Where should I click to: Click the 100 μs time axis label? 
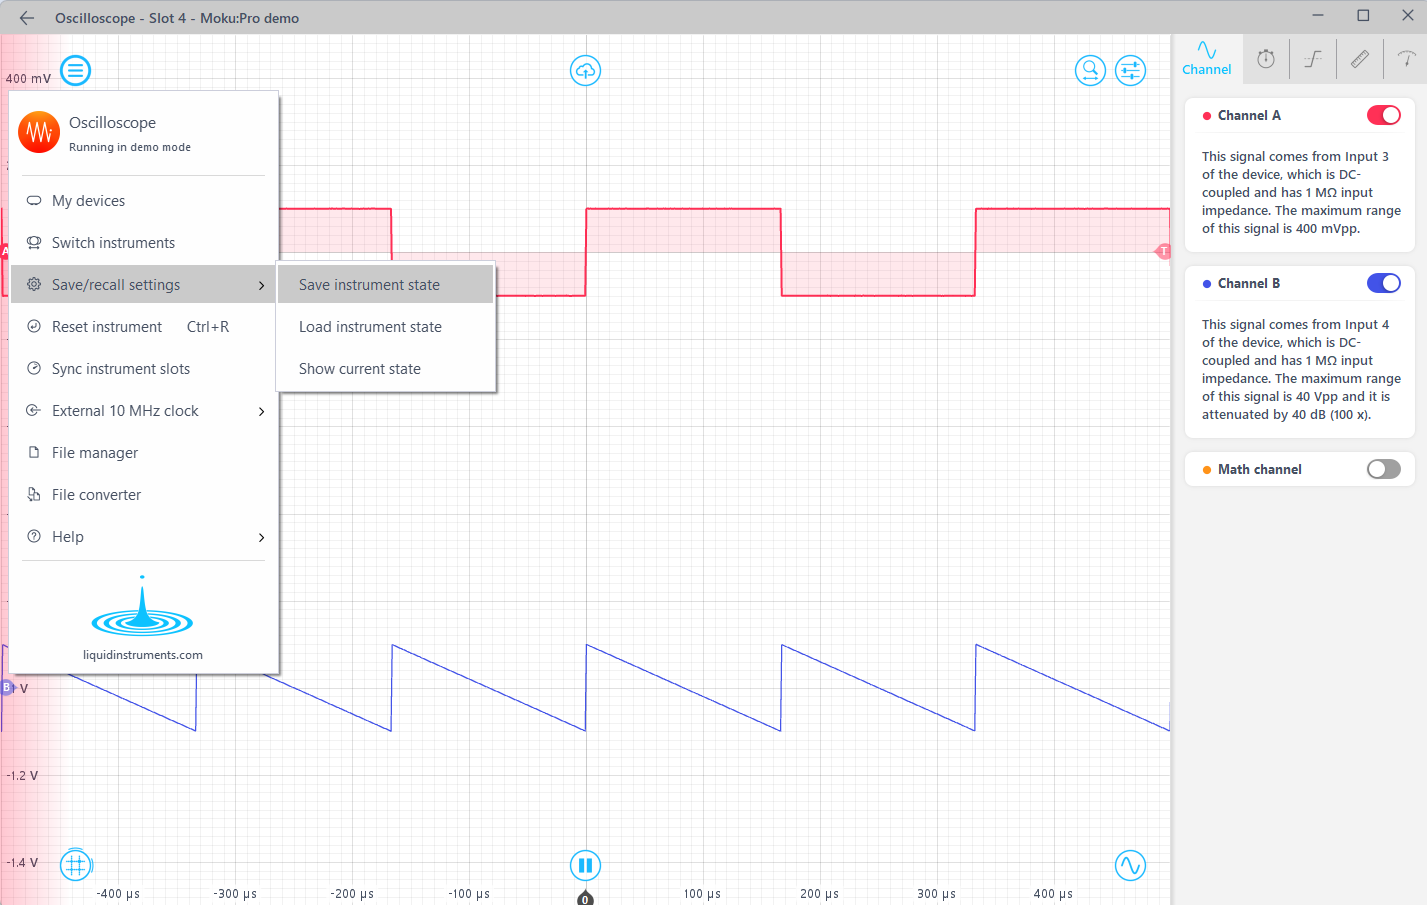click(x=702, y=893)
